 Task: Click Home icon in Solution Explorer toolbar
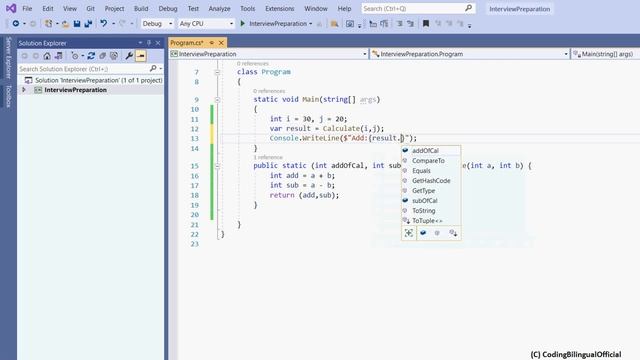(47, 56)
